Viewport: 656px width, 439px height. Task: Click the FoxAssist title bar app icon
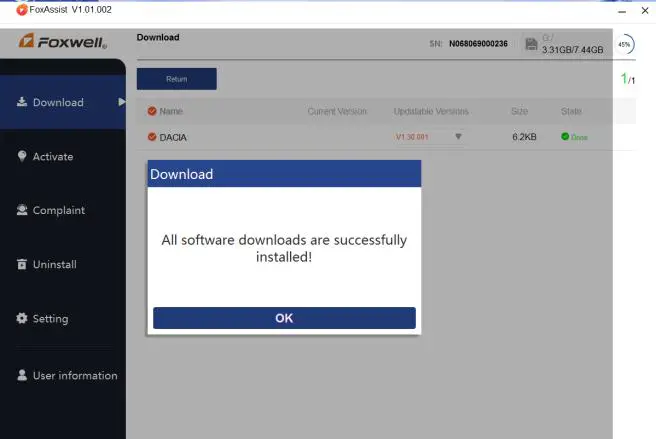[22, 10]
